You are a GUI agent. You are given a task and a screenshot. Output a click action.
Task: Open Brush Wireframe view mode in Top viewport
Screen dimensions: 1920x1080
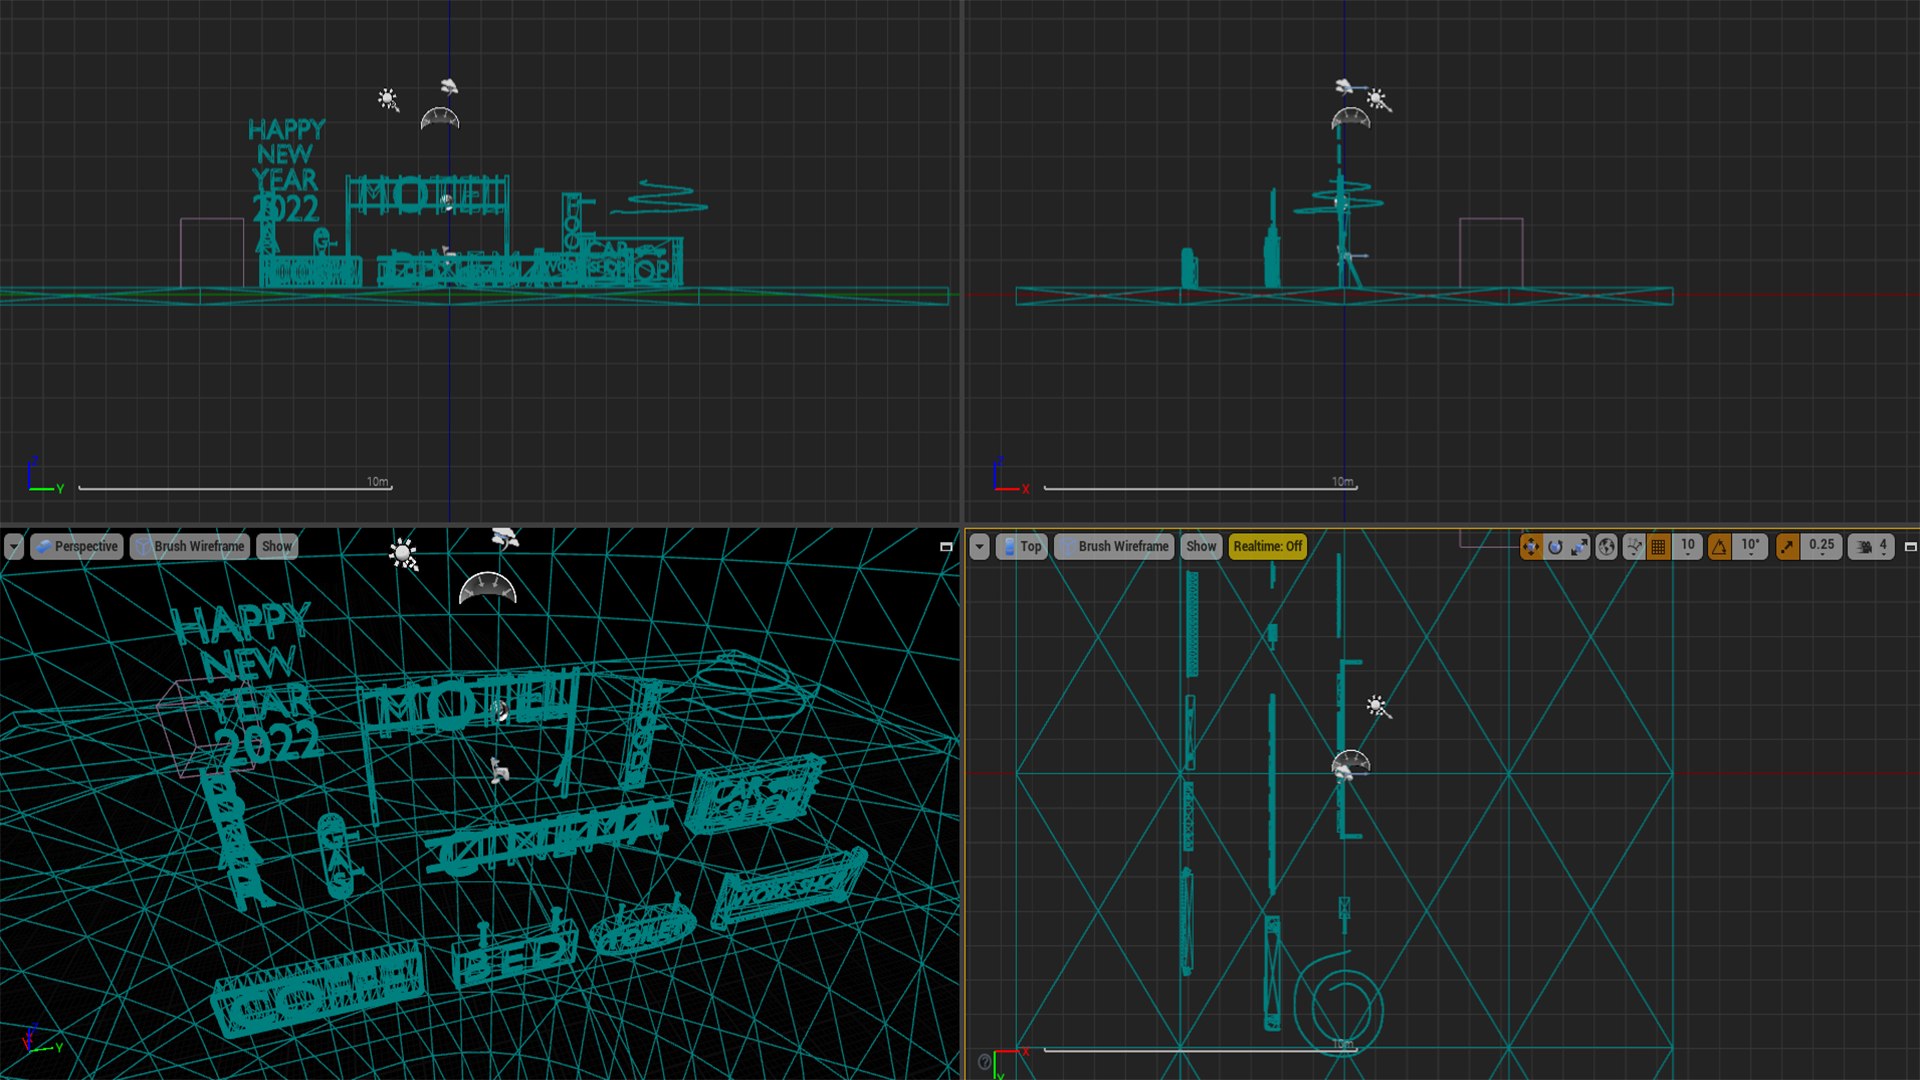pyautogui.click(x=1113, y=546)
